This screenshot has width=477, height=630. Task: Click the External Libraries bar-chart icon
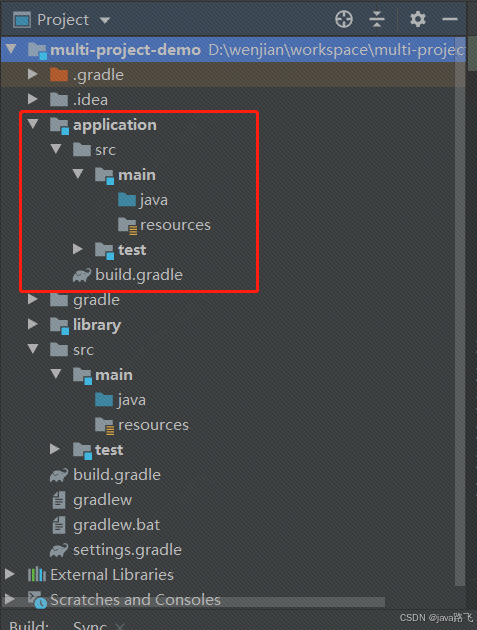point(37,575)
